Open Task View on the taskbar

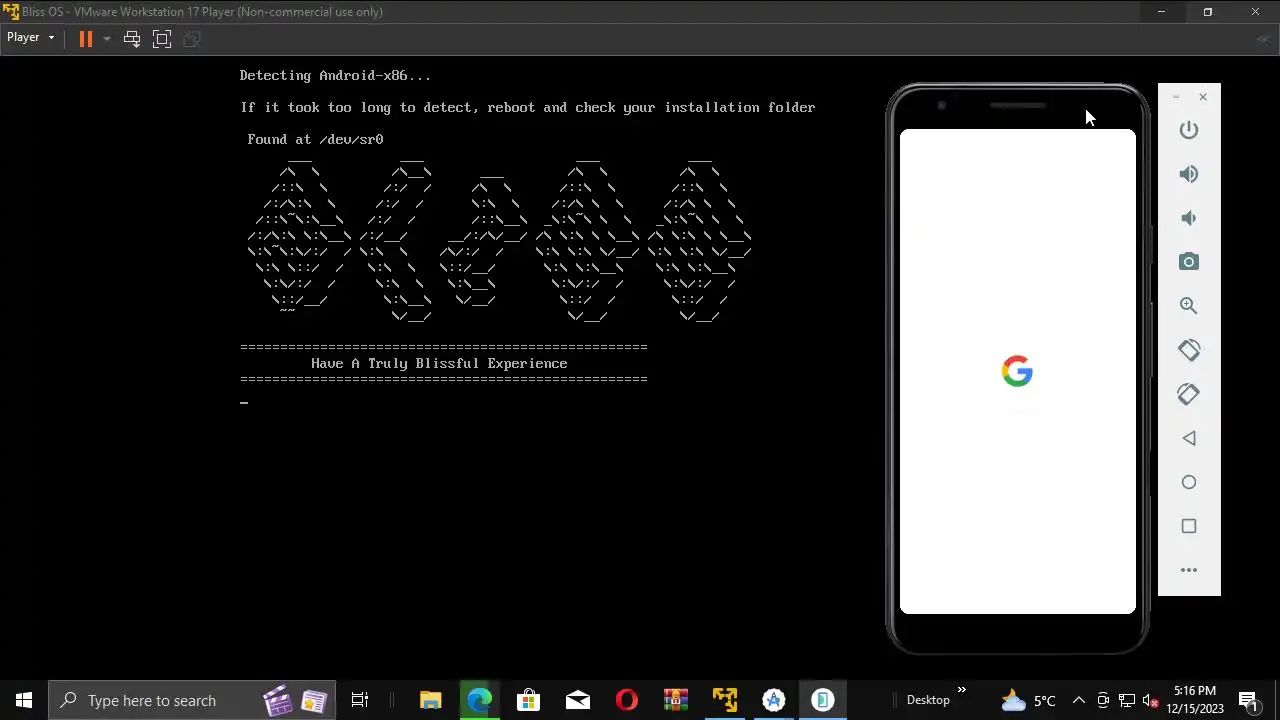[x=360, y=700]
